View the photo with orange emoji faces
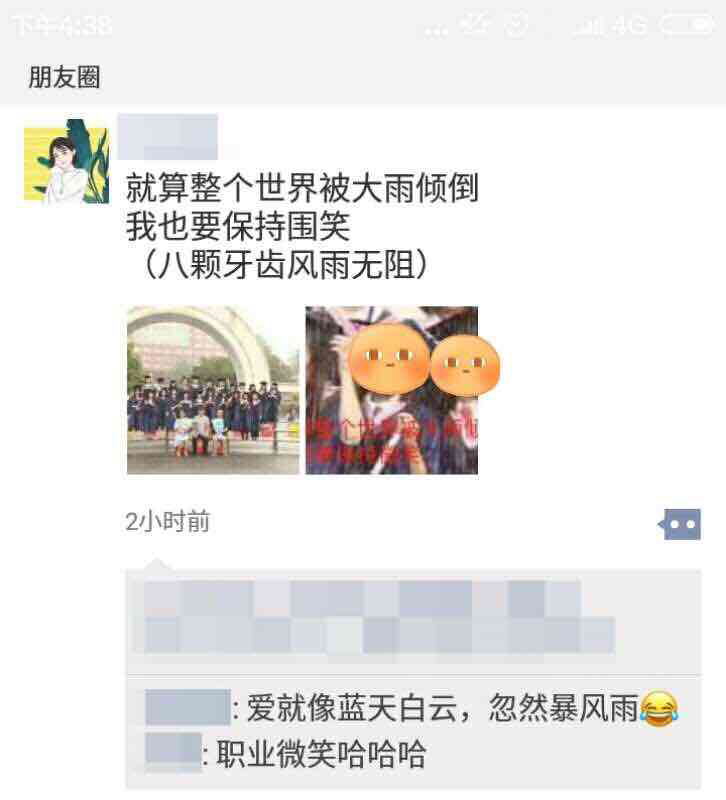The image size is (726, 800). pyautogui.click(x=392, y=390)
